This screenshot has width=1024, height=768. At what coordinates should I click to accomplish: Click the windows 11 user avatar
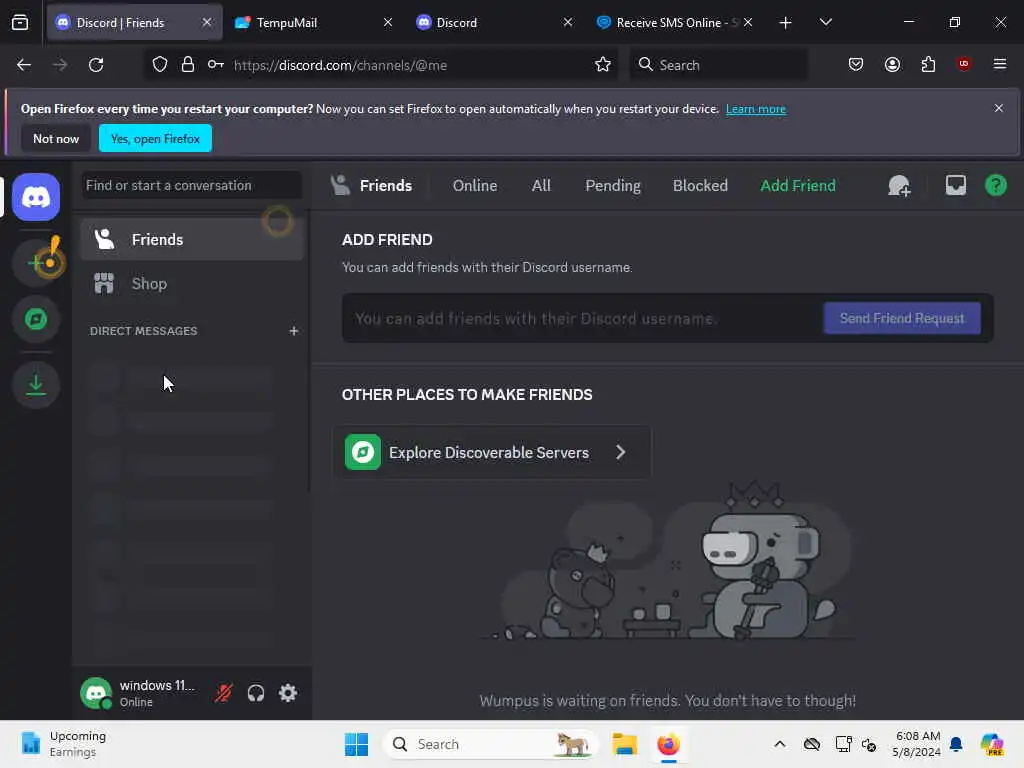96,693
